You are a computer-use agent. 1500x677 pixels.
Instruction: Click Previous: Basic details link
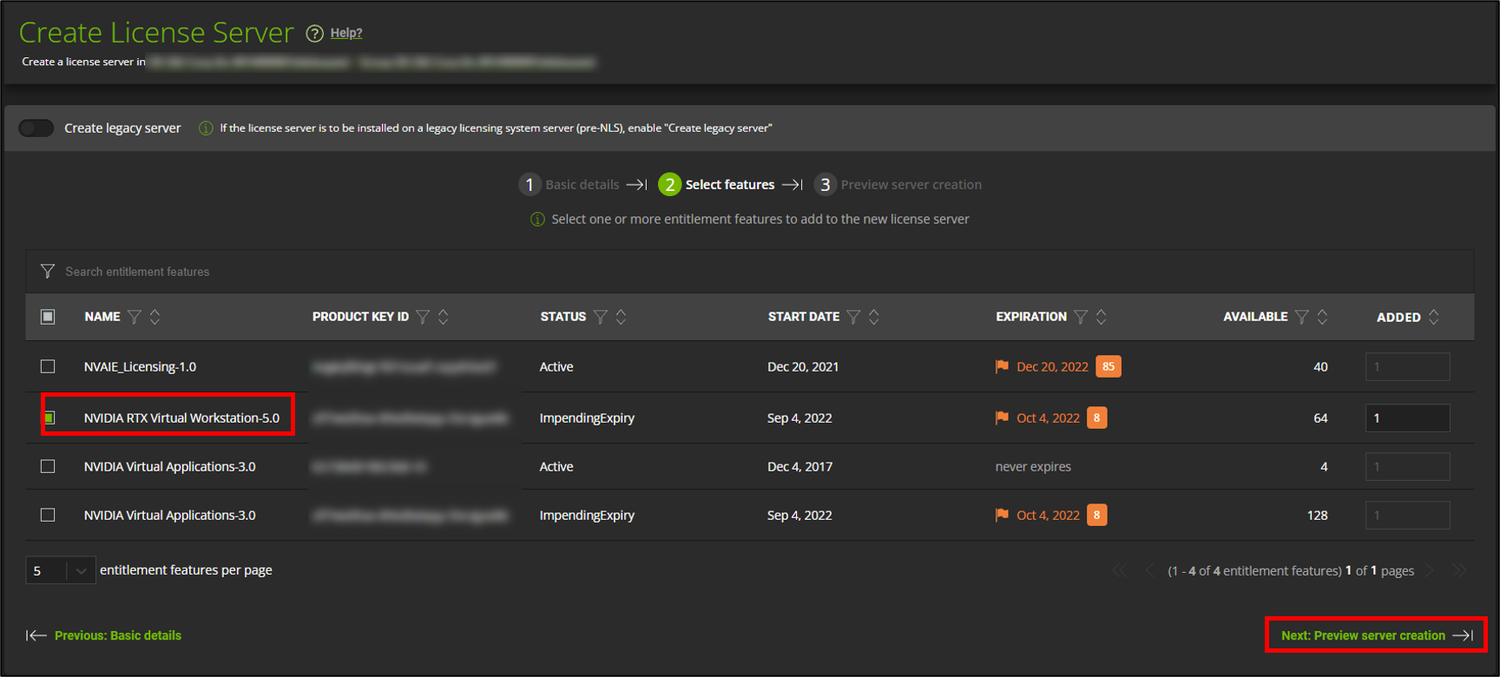pyautogui.click(x=105, y=635)
